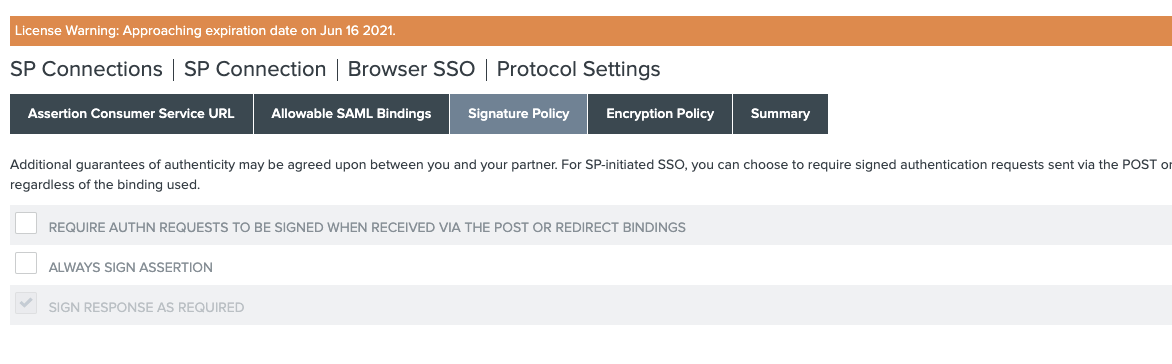Toggle the Sign Response As Required checkbox

[26, 303]
